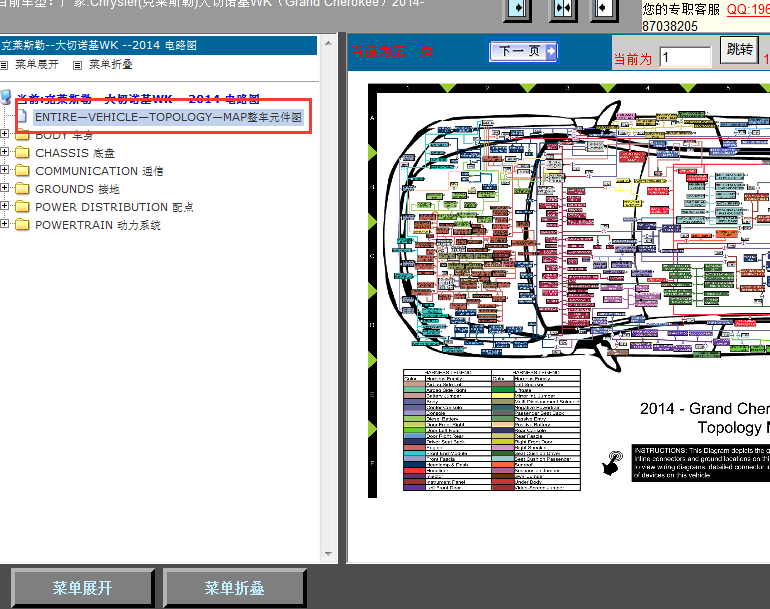Open the red QQ customer service link

[748, 9]
